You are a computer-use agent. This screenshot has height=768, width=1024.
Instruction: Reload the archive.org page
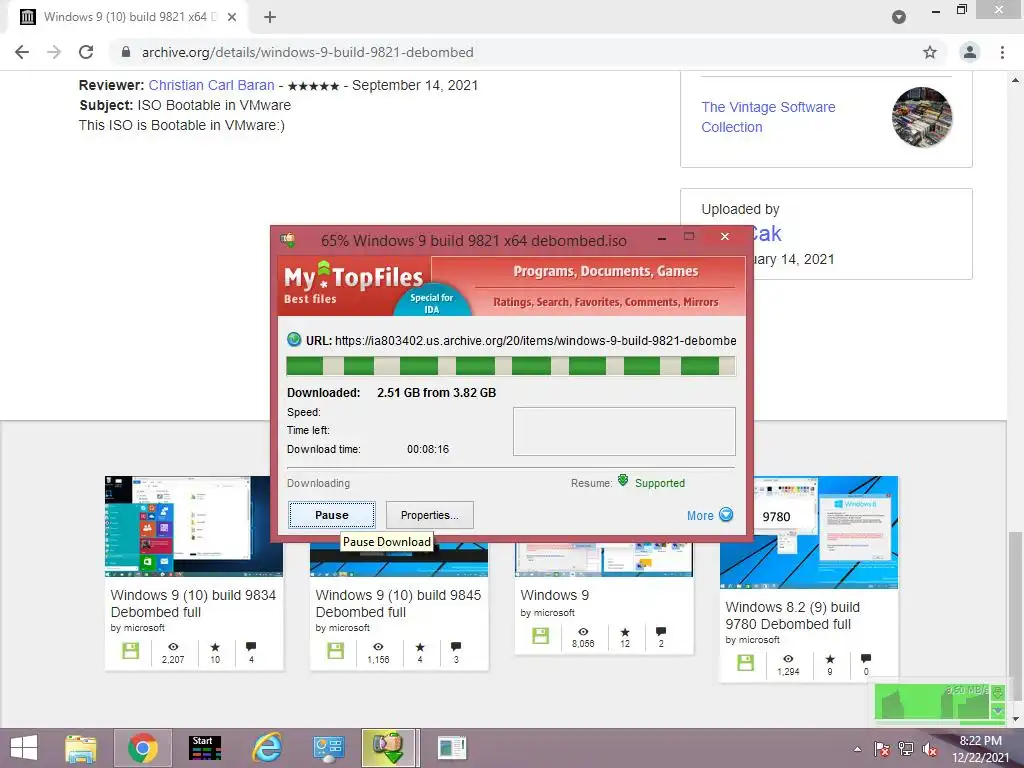tap(86, 52)
